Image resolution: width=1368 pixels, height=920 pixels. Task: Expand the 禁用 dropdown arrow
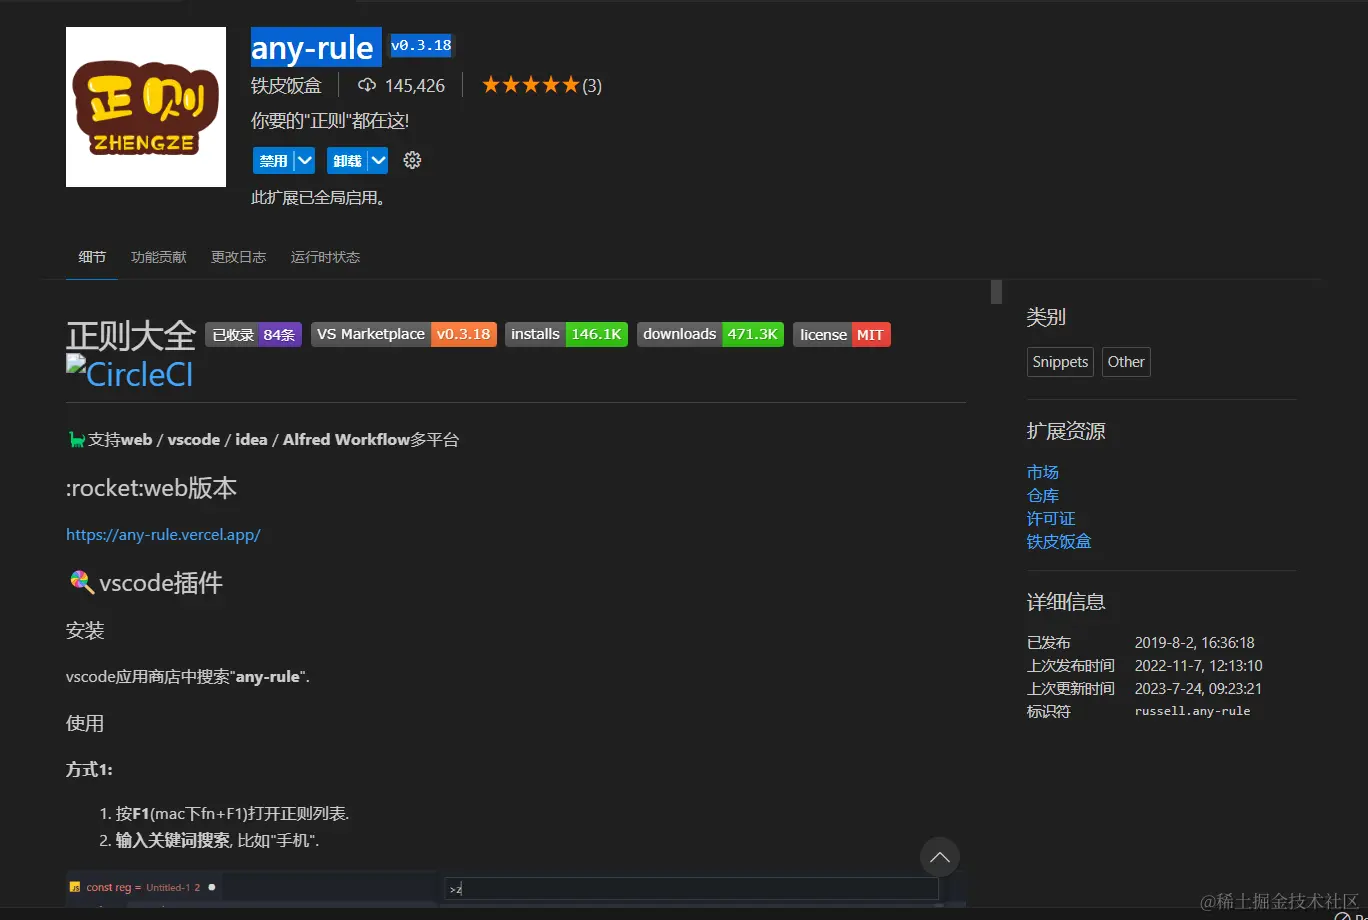click(x=305, y=160)
